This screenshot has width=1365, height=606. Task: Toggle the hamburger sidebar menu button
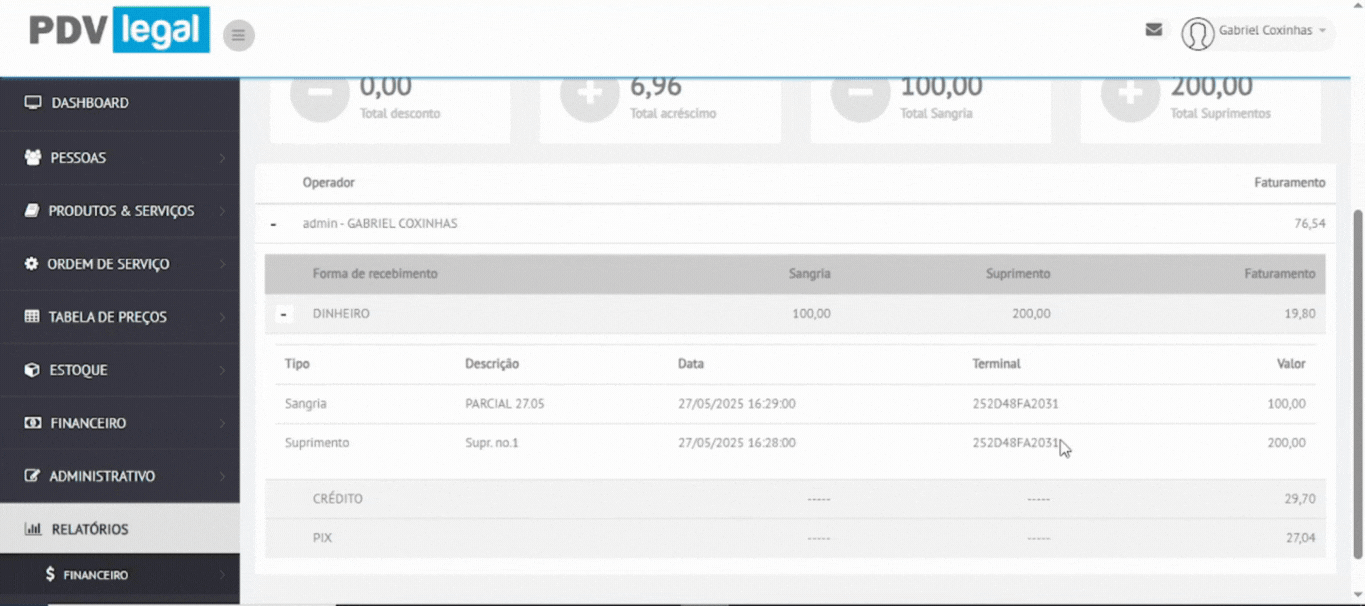[238, 36]
